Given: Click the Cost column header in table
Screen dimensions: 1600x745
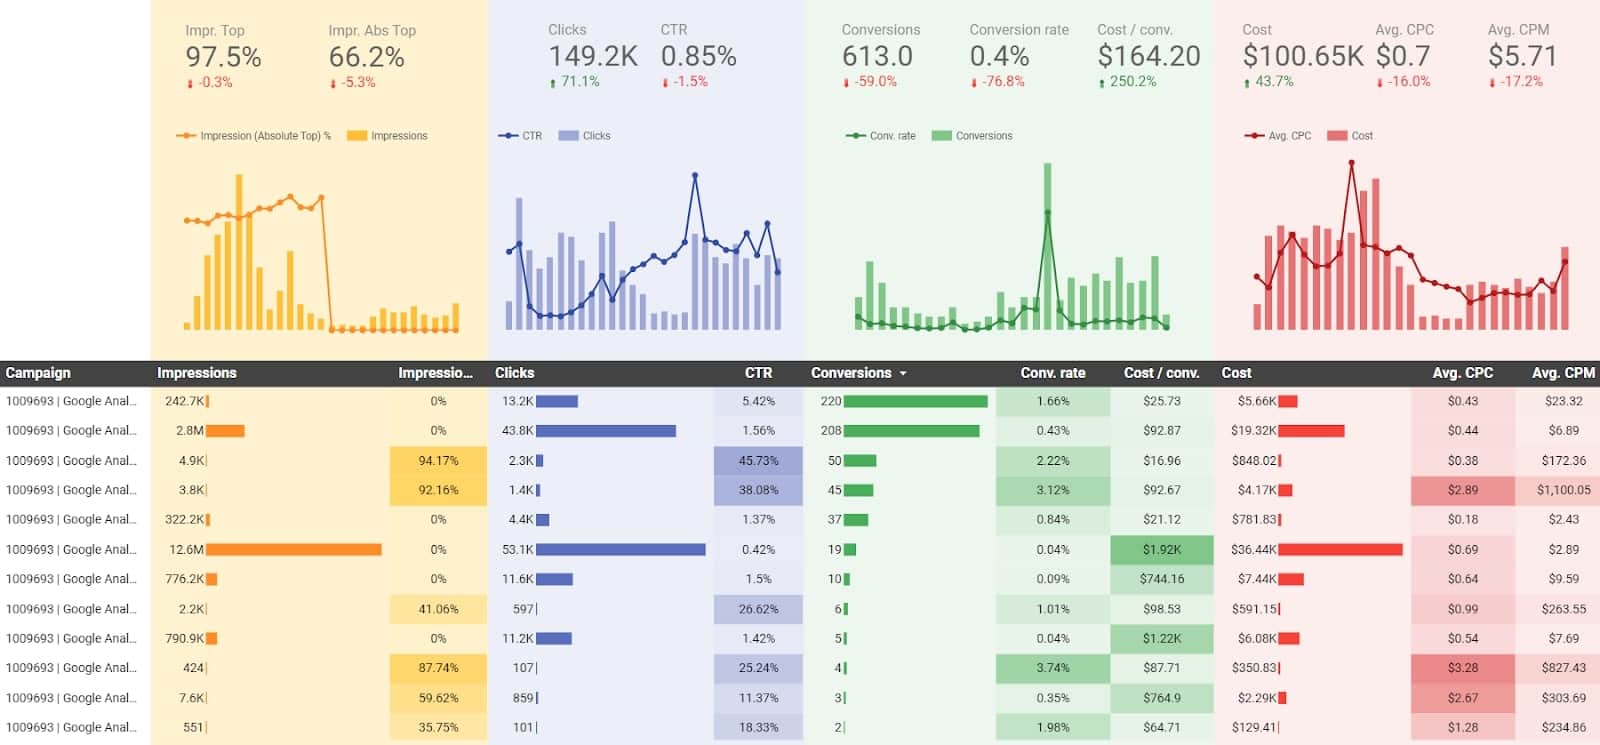Looking at the screenshot, I should 1236,373.
